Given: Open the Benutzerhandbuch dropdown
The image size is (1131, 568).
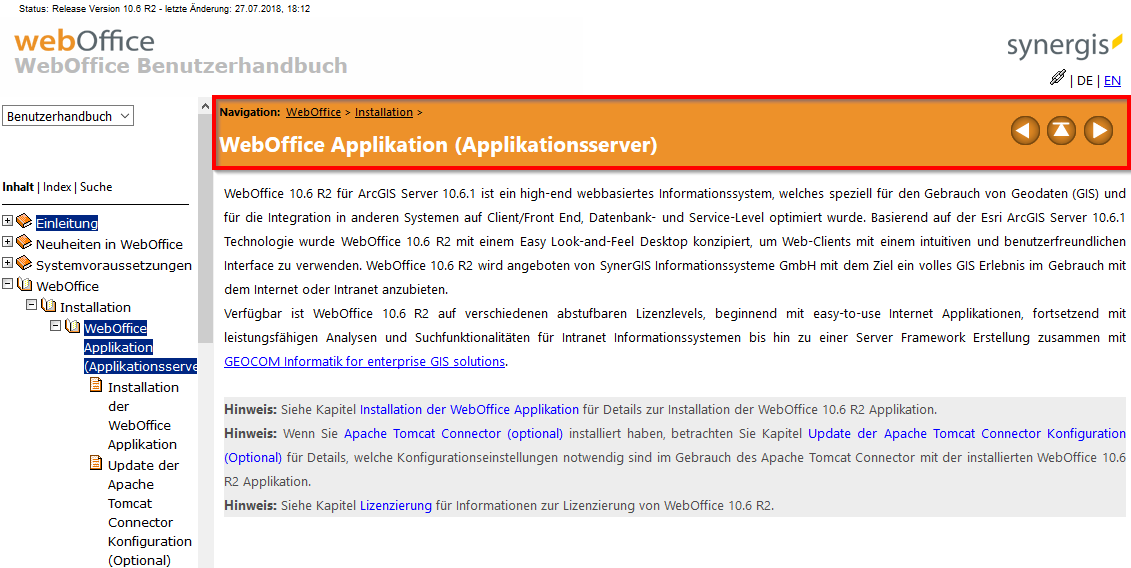Looking at the screenshot, I should 68,116.
